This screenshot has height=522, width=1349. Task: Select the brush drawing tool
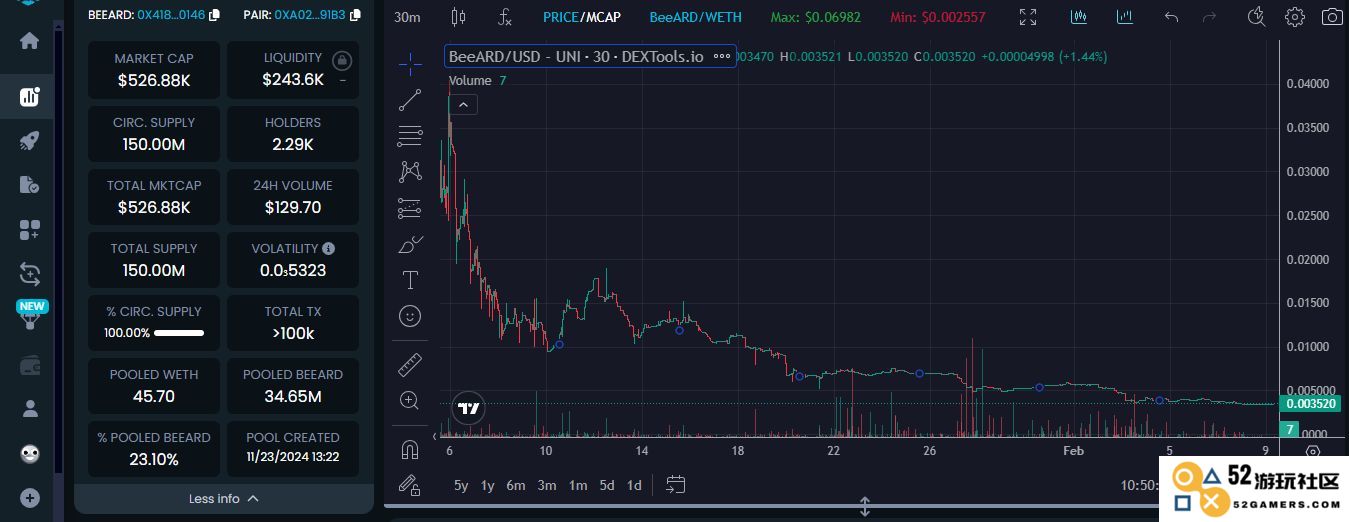[410, 244]
